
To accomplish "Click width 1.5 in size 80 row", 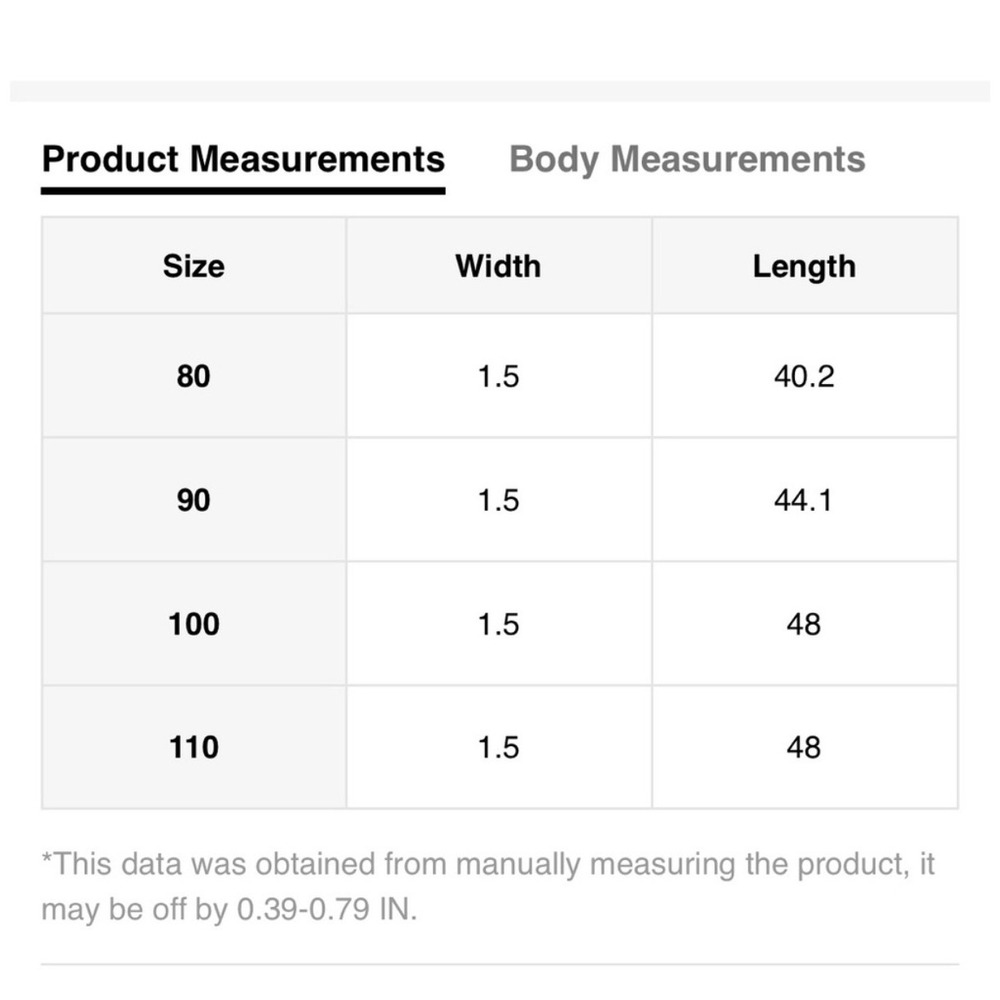I will point(499,376).
